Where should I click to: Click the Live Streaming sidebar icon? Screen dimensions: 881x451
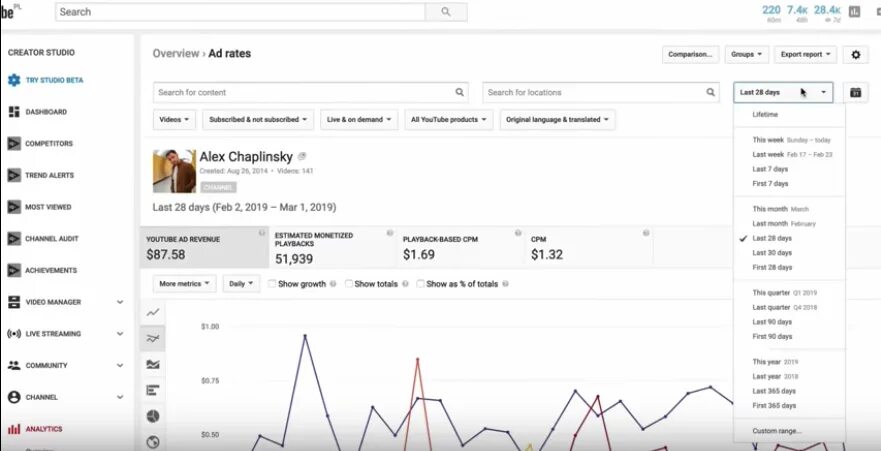tap(14, 334)
